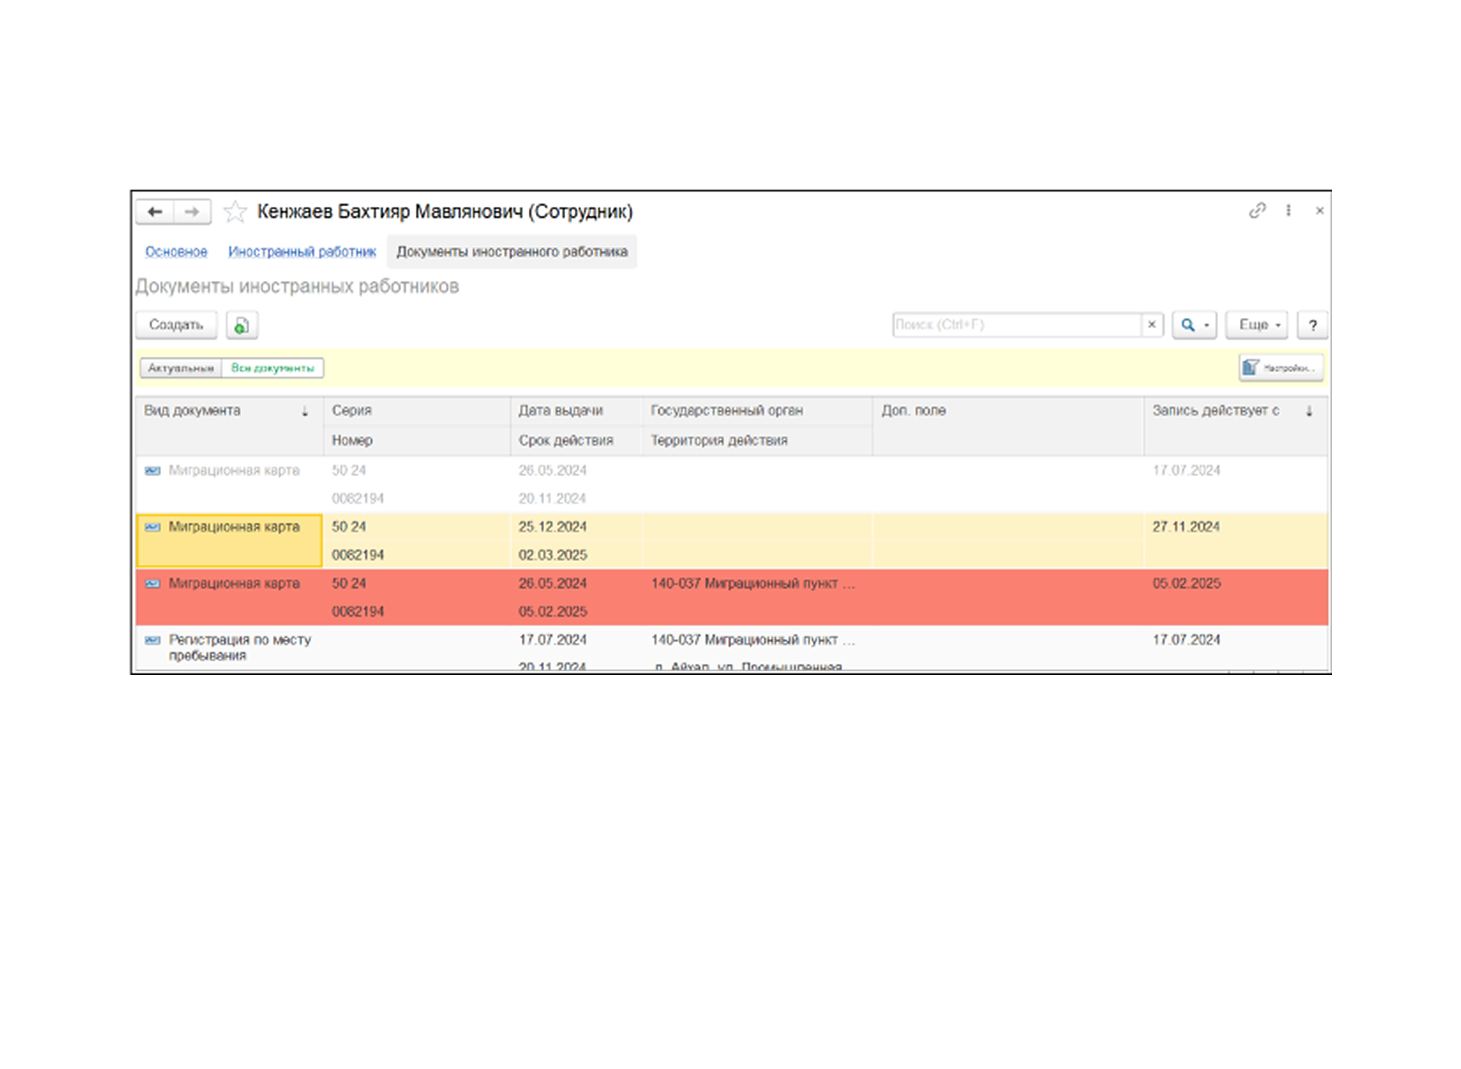This screenshot has width=1461, height=1069.
Task: Click the Создать button
Action: pyautogui.click(x=176, y=325)
